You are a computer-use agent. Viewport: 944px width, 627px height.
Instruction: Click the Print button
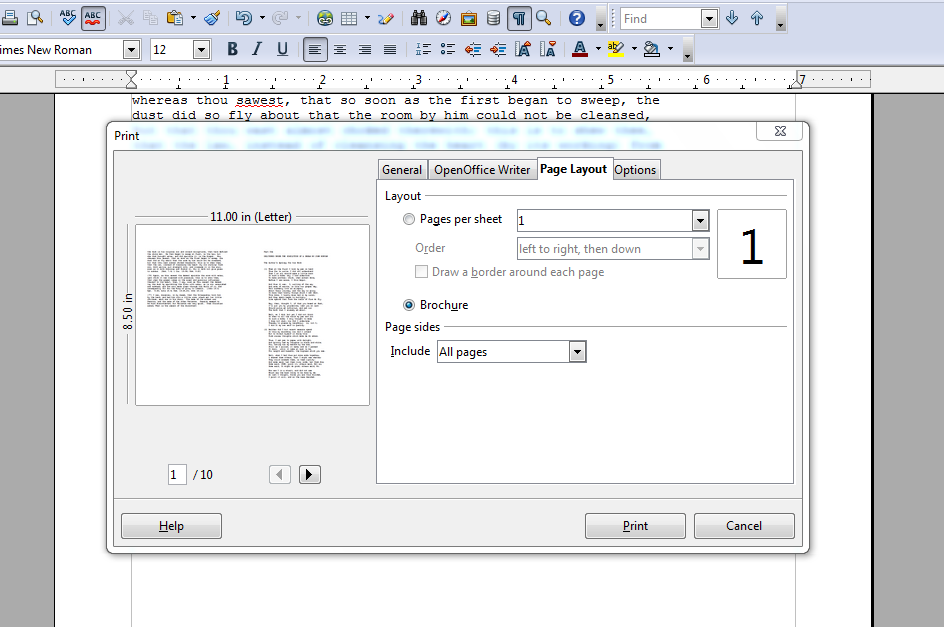(635, 526)
